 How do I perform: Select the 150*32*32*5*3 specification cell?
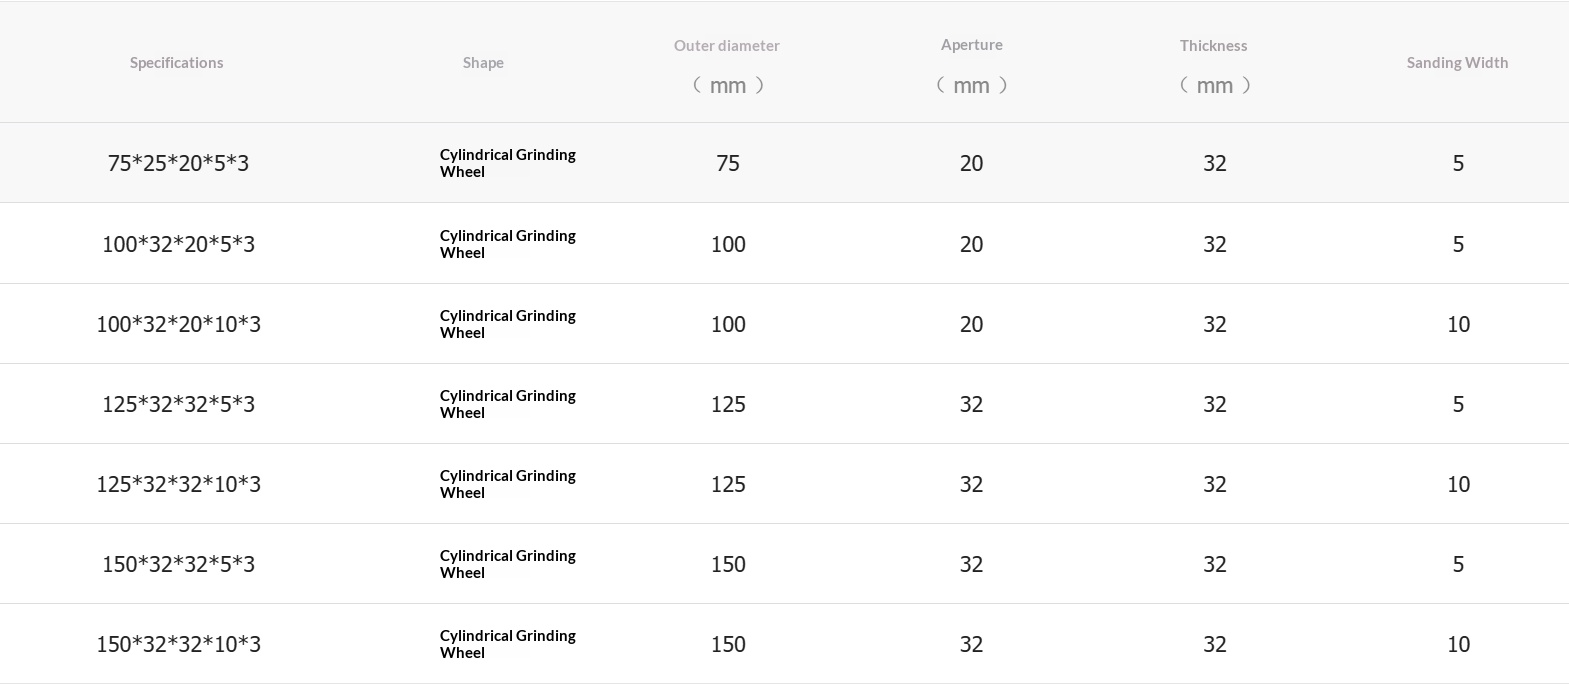[178, 564]
